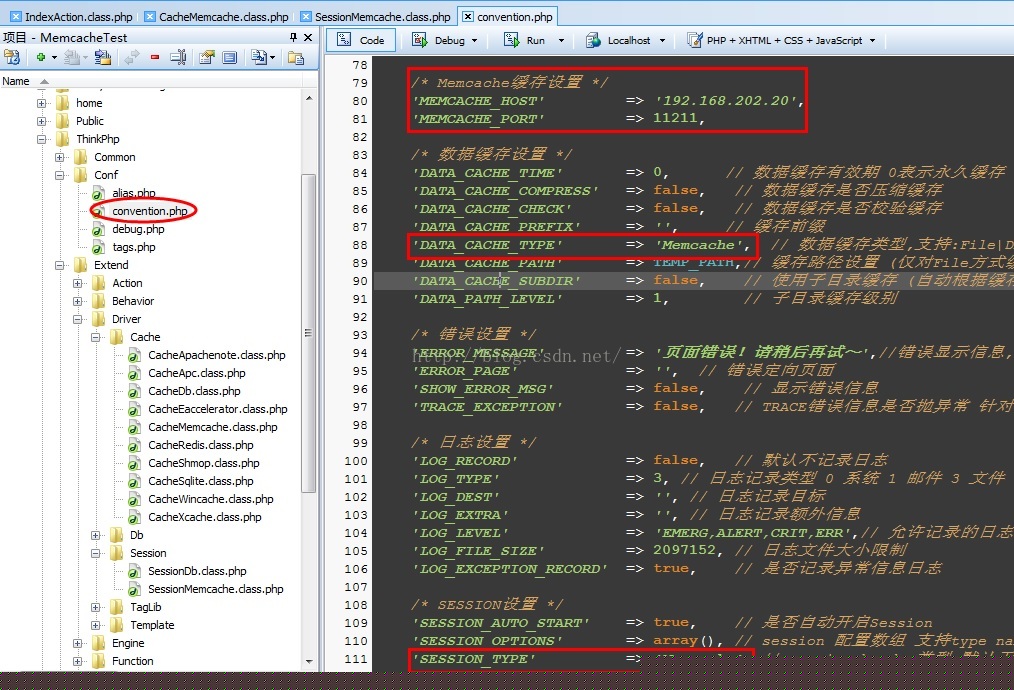The image size is (1014, 690).
Task: Click the red minus remove icon
Action: [154, 58]
